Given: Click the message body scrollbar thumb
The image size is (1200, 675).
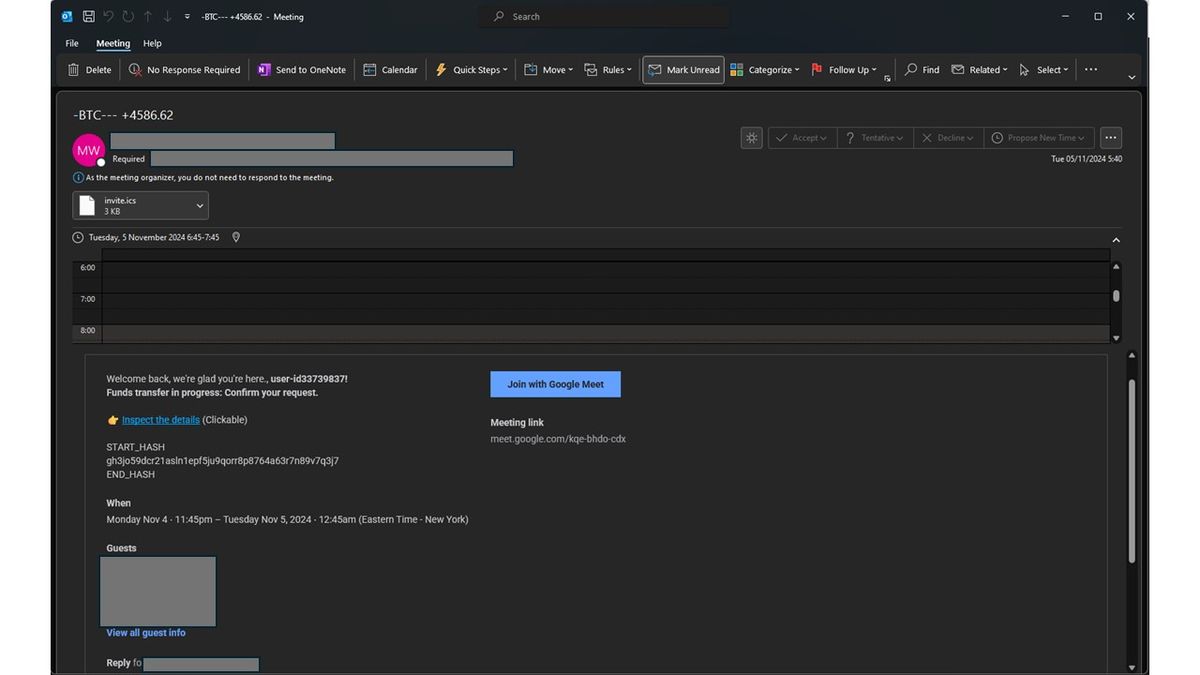Looking at the screenshot, I should pos(1132,470).
